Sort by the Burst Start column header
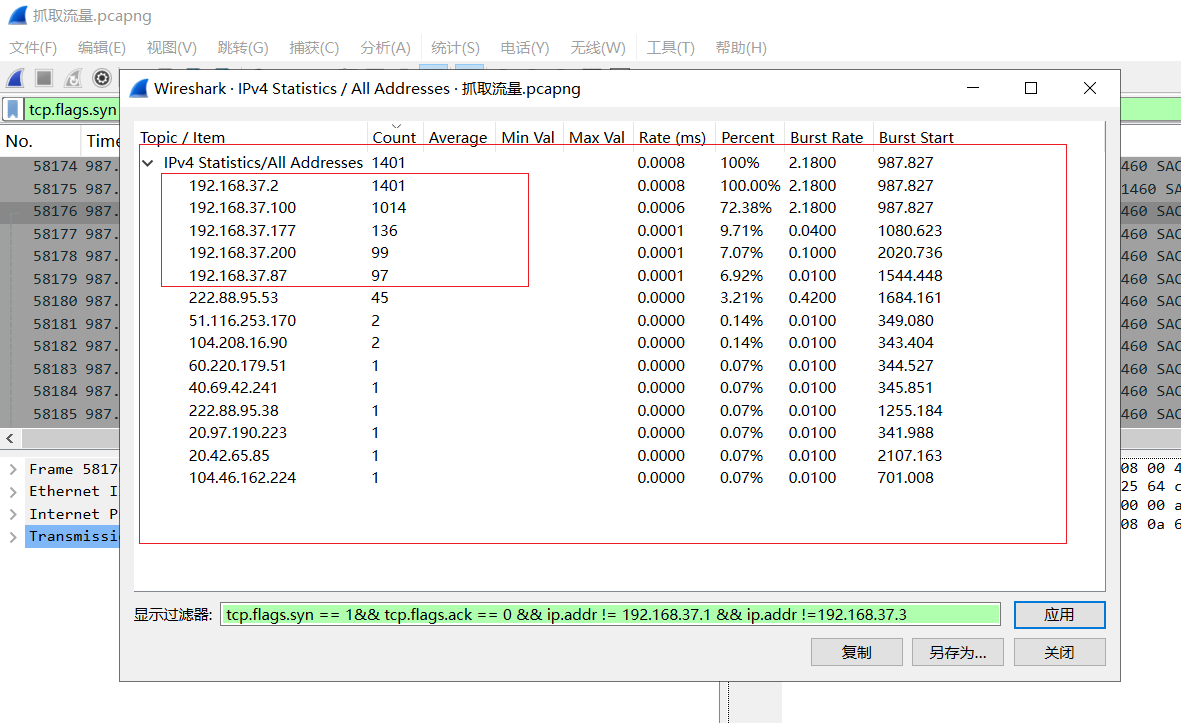This screenshot has width=1181, height=723. [917, 138]
